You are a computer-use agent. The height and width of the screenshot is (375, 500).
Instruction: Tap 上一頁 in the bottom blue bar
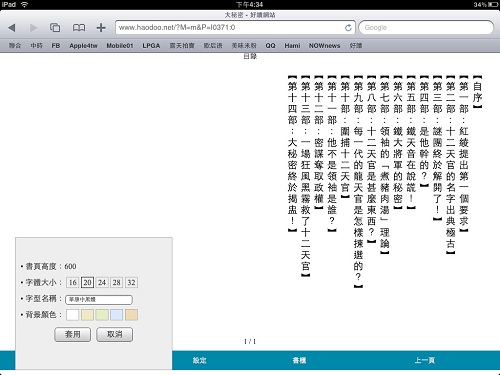pyautogui.click(x=425, y=360)
